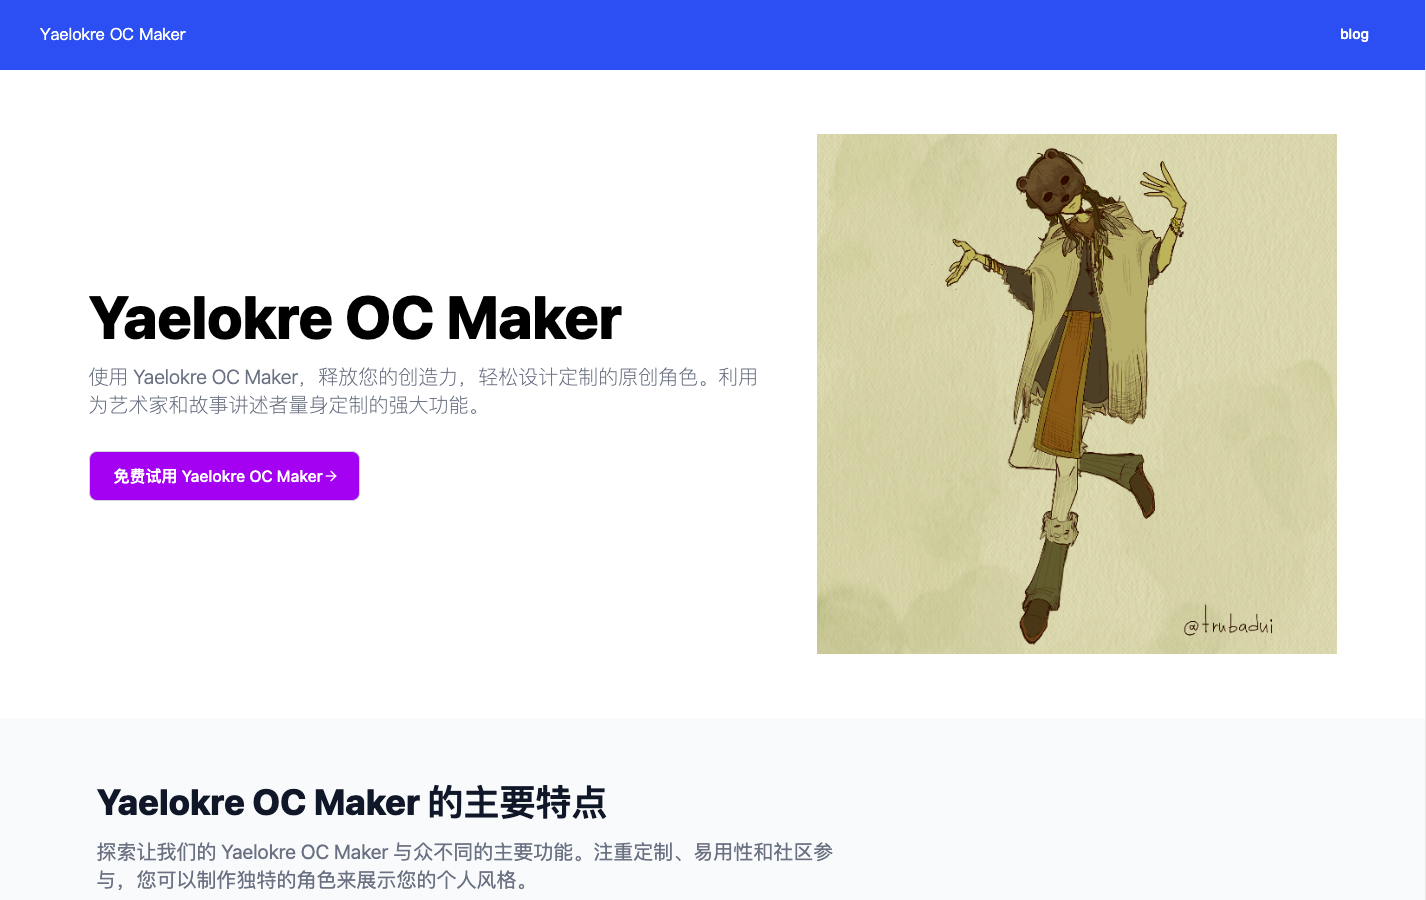
Task: Click the 免费试用 Yaelokre OC Maker button
Action: [224, 476]
